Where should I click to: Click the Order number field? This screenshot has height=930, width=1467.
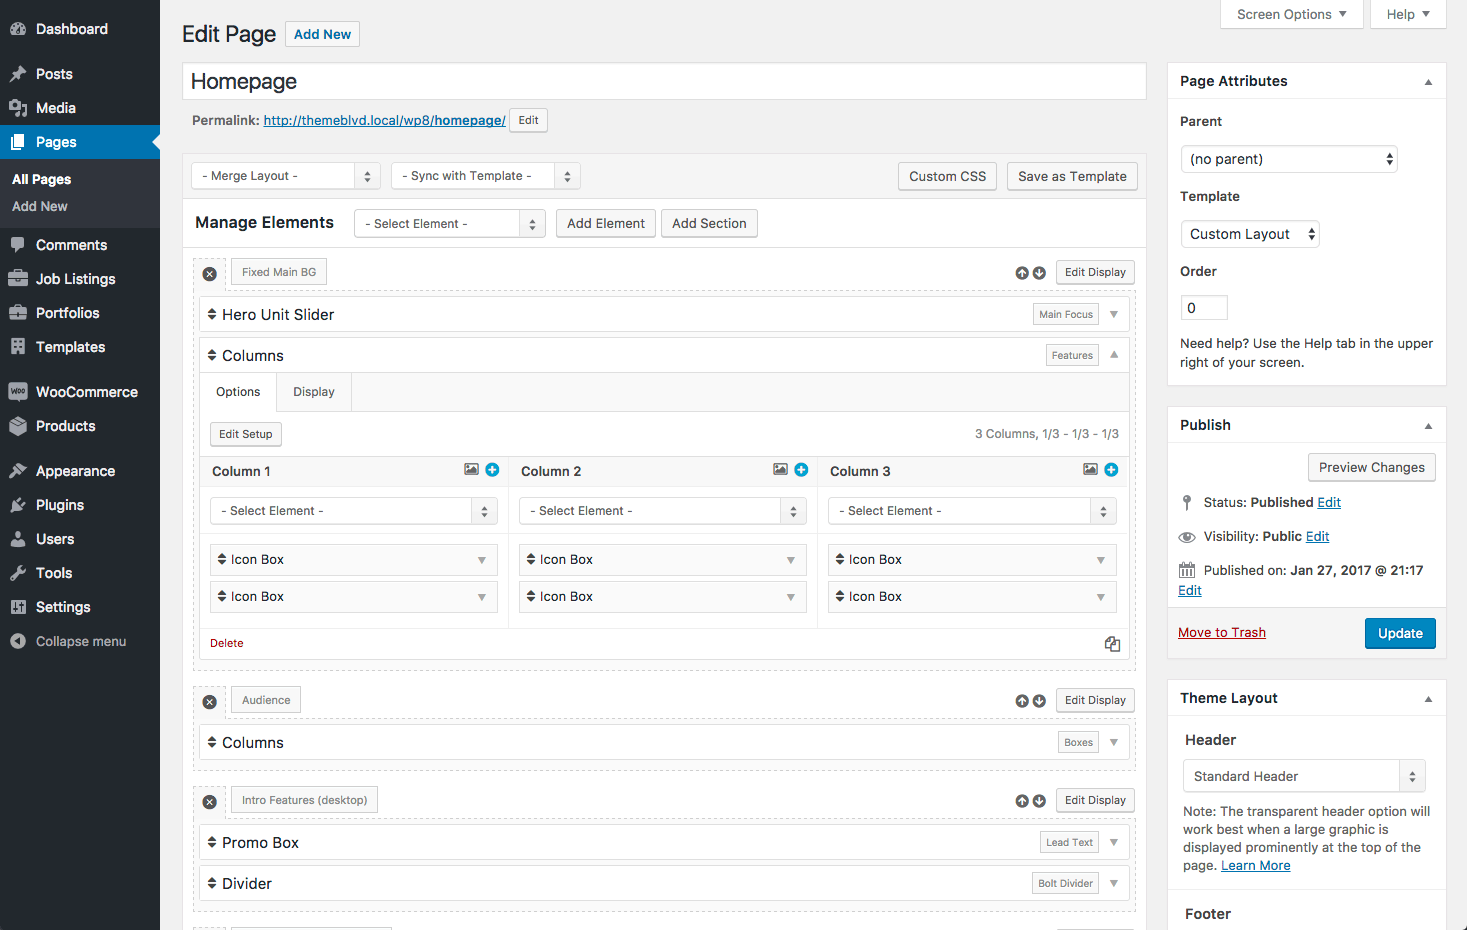1204,308
